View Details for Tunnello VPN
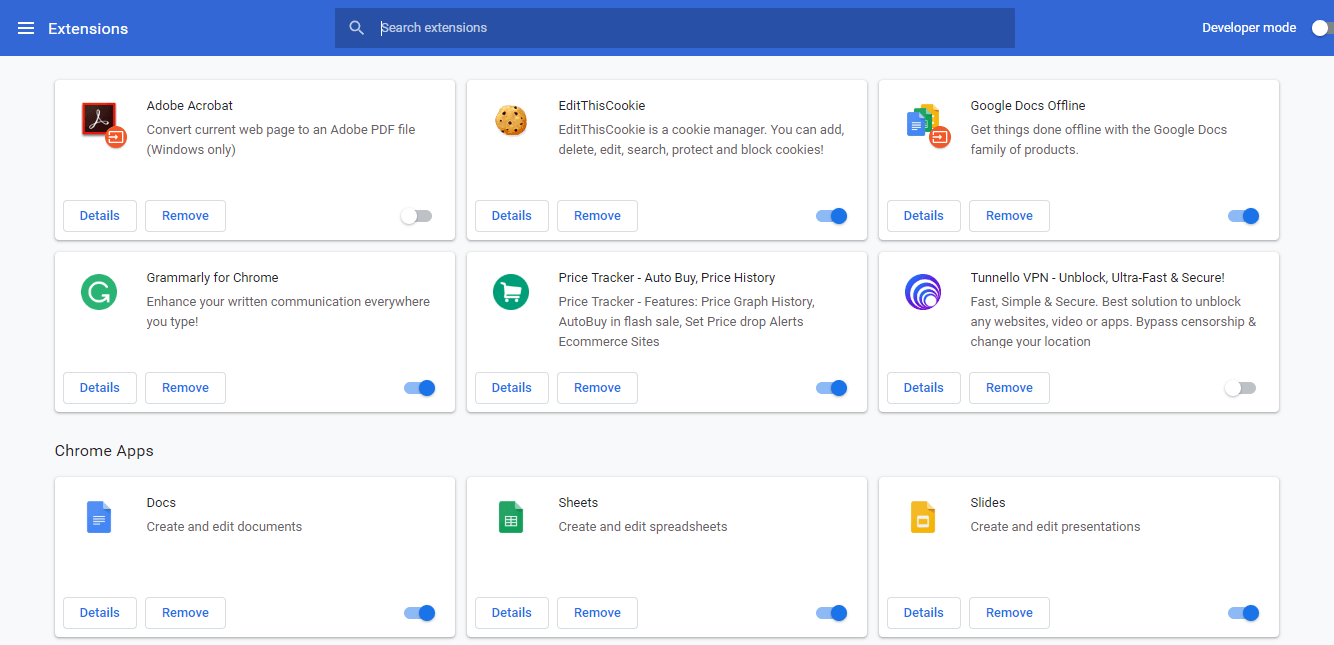Image resolution: width=1334 pixels, height=645 pixels. pyautogui.click(x=924, y=388)
